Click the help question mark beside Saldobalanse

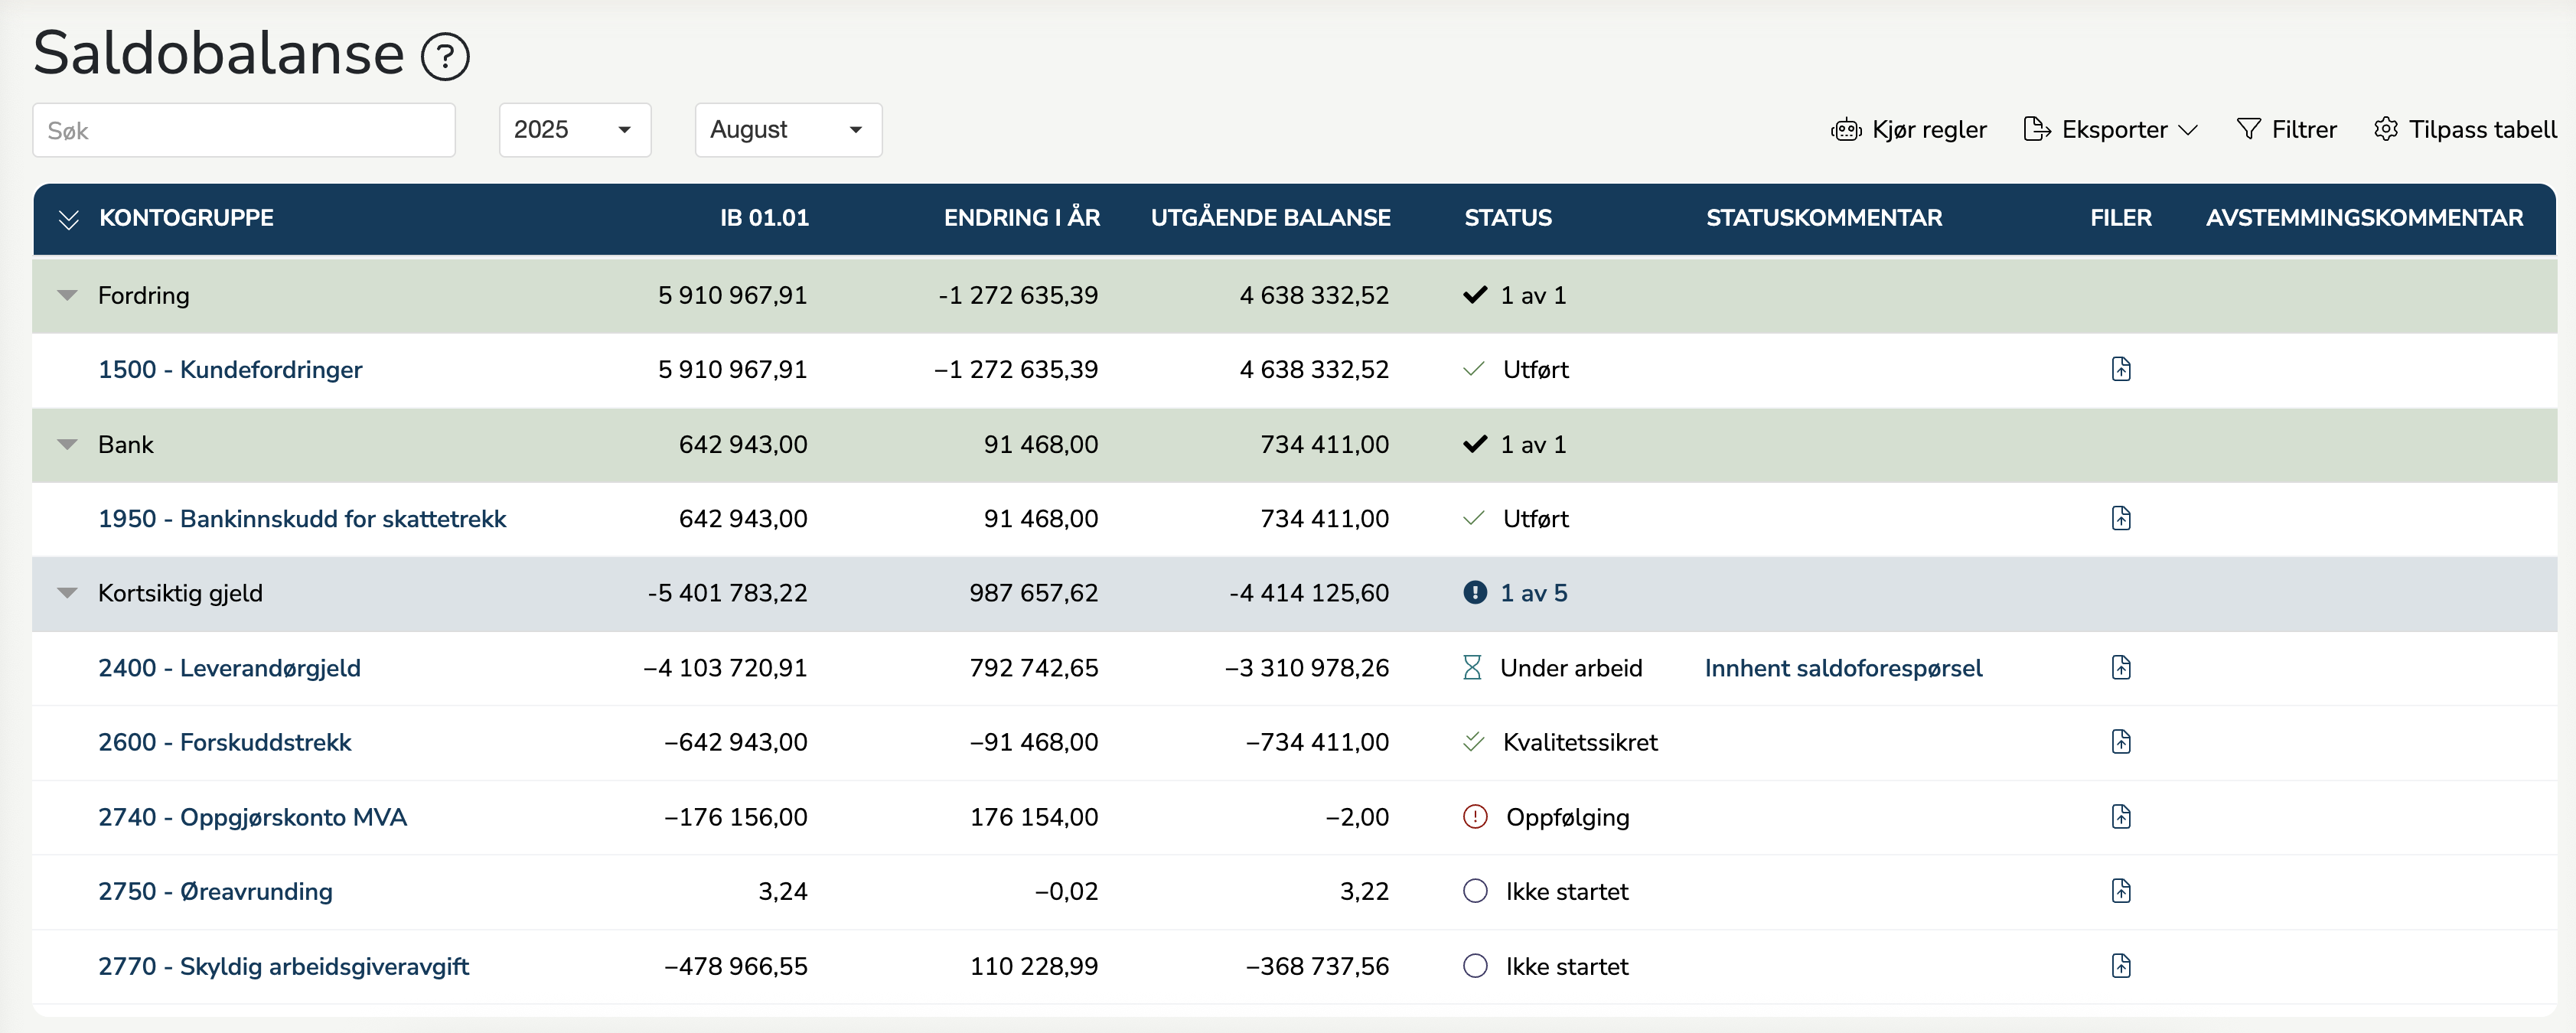(x=445, y=57)
